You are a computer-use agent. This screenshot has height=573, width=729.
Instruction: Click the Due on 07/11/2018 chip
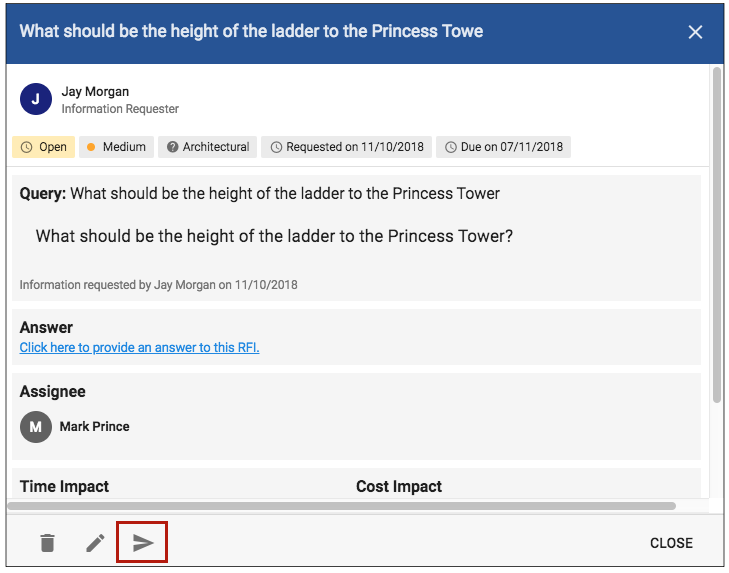click(x=504, y=147)
